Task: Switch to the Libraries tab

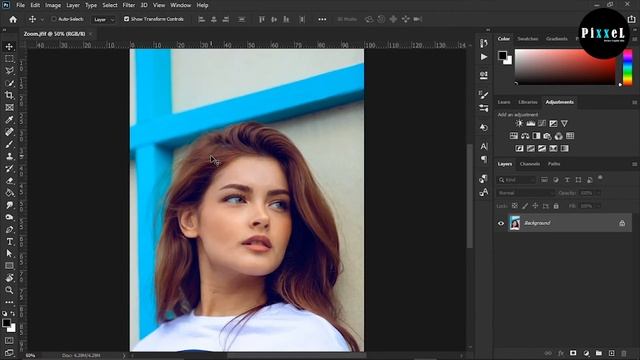Action: (x=527, y=102)
